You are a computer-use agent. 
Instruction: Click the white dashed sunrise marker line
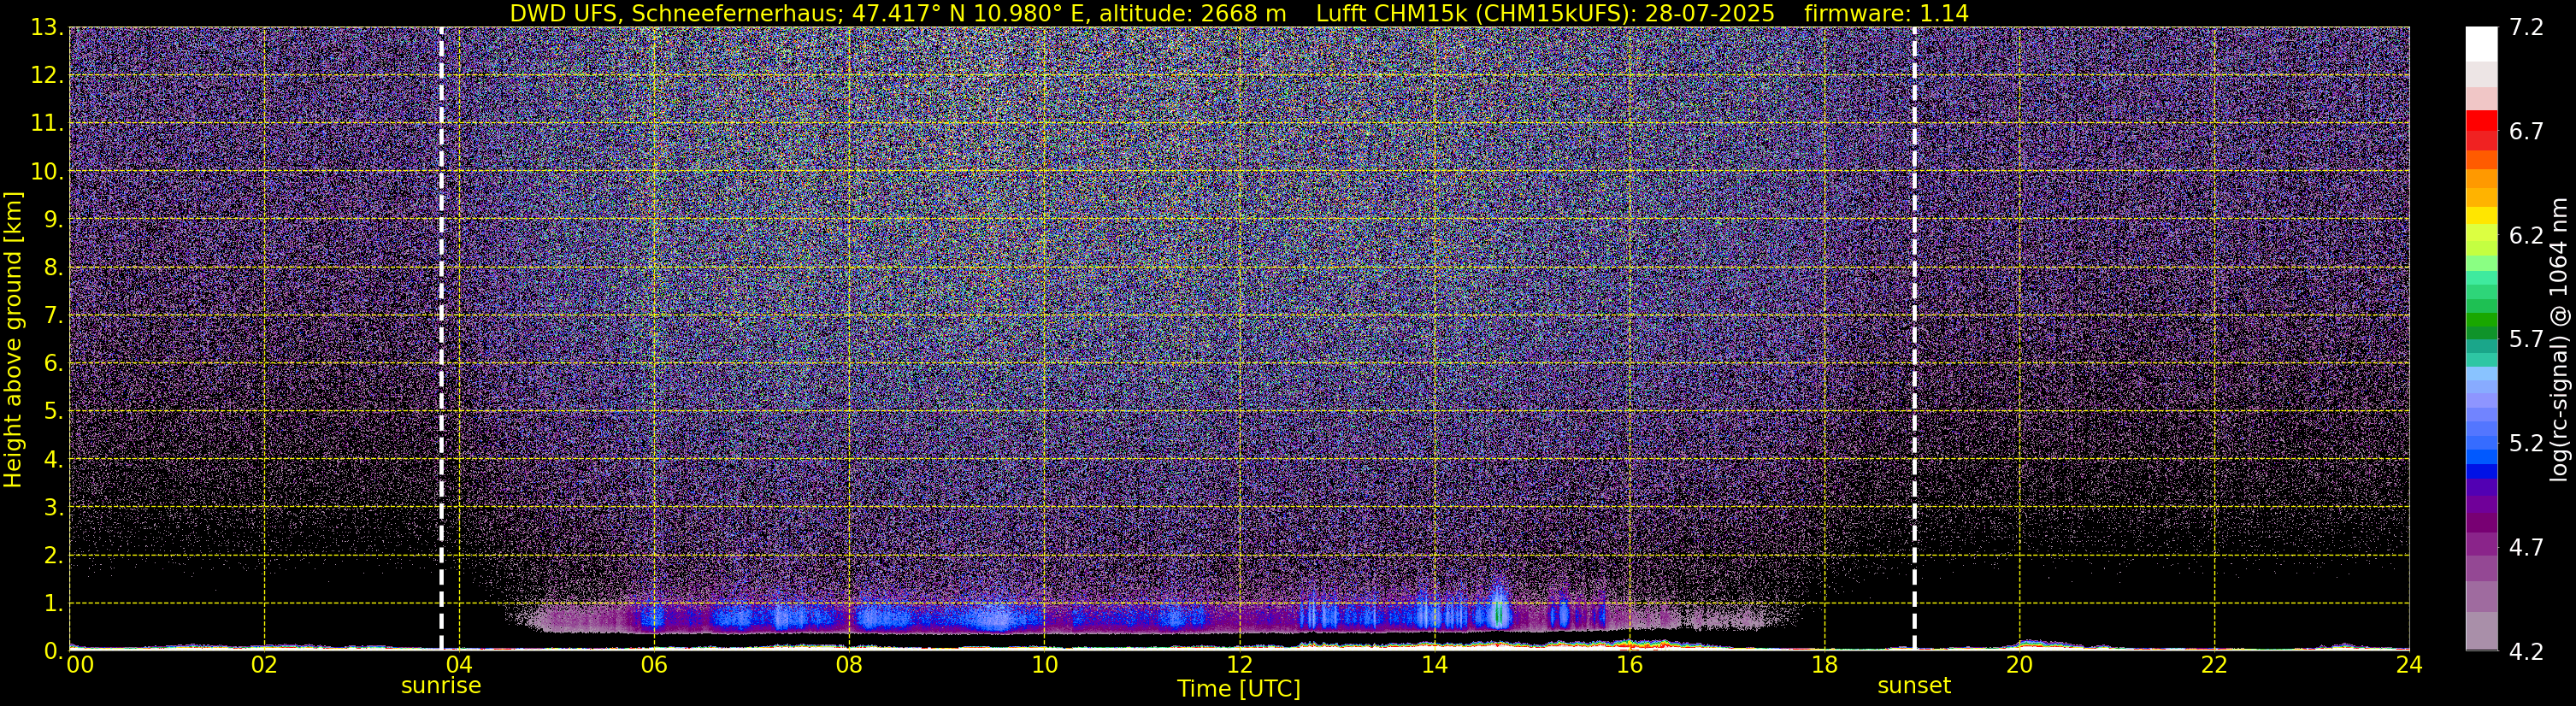coord(441,339)
